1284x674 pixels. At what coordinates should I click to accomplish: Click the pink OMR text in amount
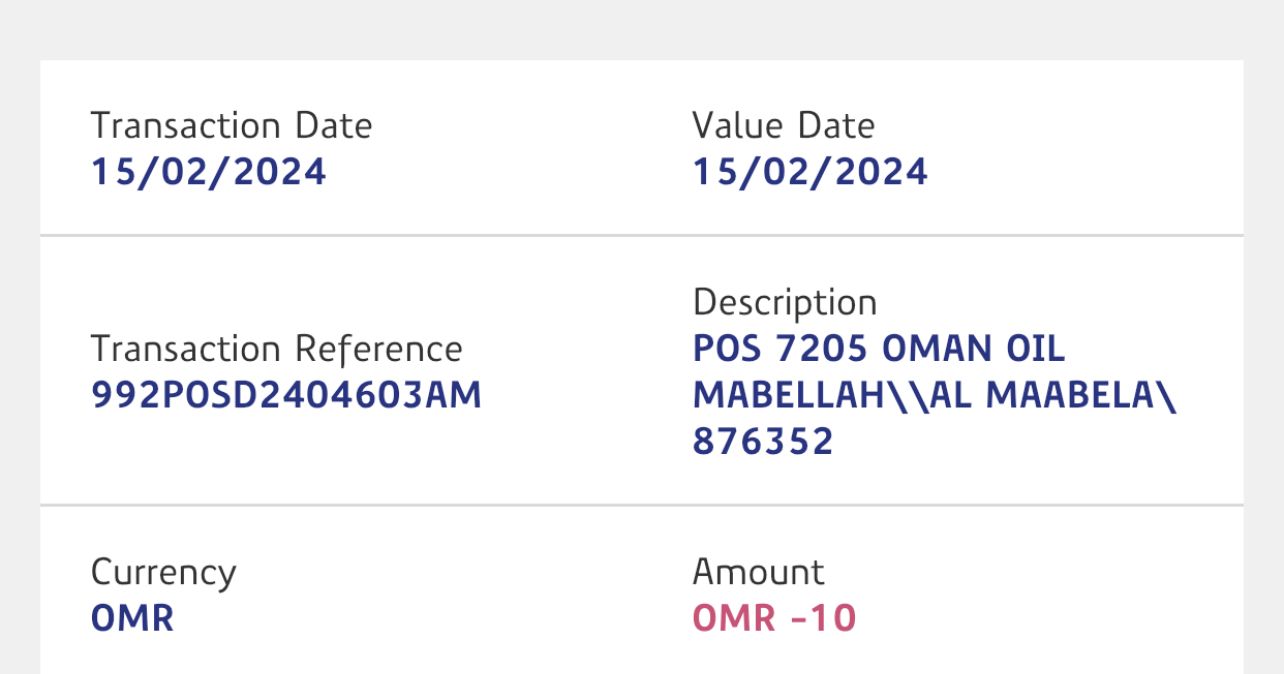click(x=734, y=618)
